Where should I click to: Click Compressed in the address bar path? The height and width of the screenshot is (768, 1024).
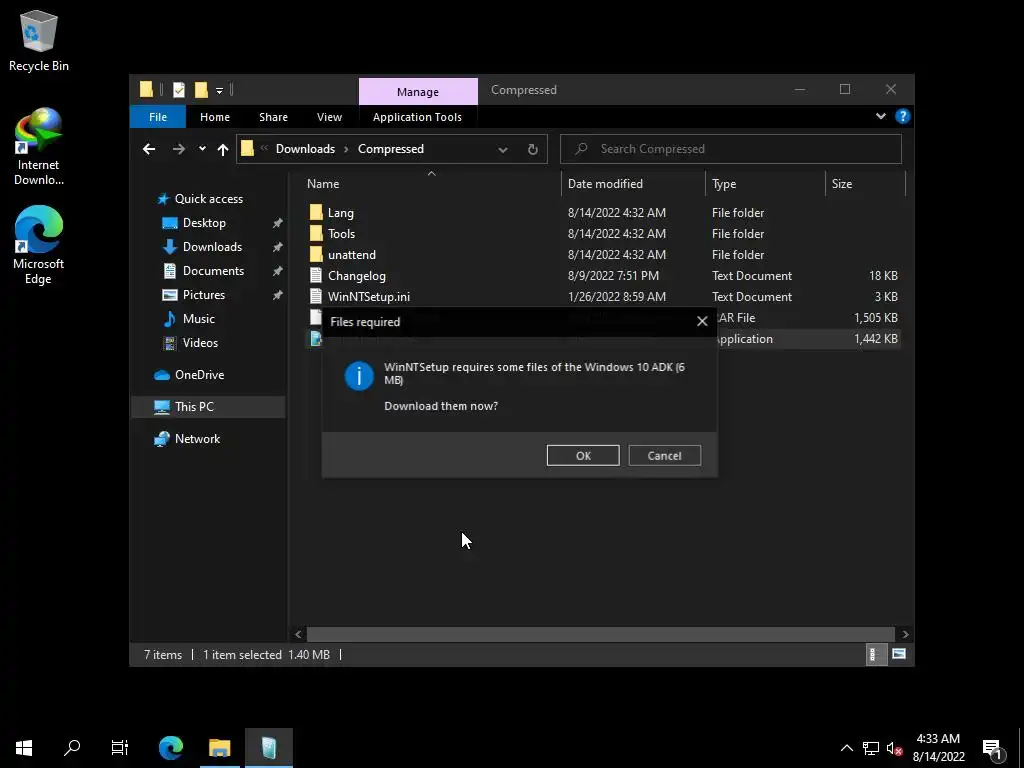coord(391,149)
